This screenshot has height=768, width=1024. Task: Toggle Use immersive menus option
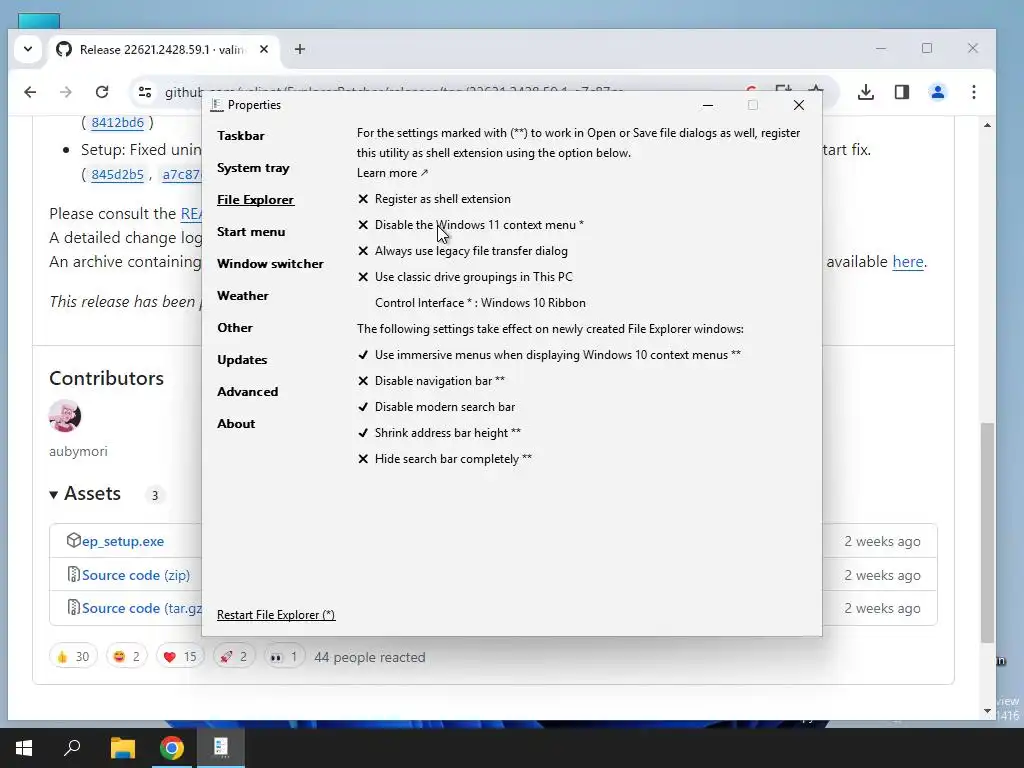pos(549,355)
